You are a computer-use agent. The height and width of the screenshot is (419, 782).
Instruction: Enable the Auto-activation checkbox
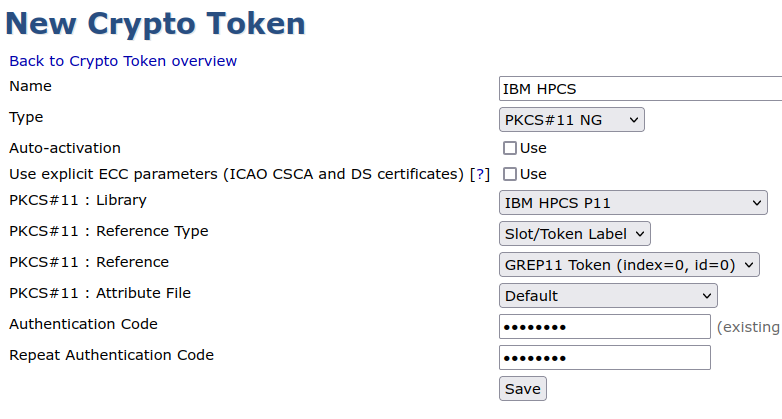[510, 148]
